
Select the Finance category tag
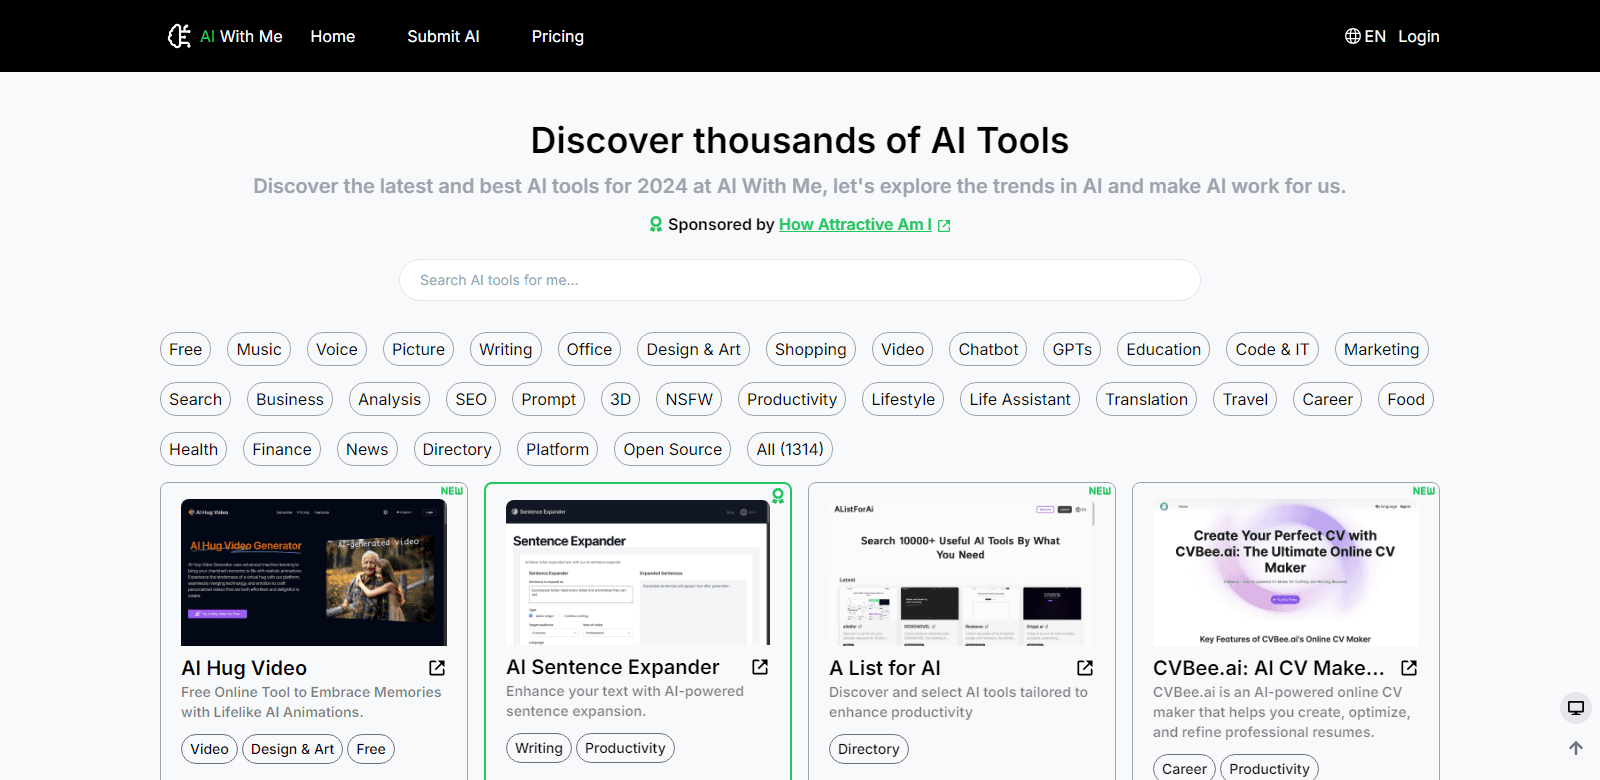coord(282,449)
